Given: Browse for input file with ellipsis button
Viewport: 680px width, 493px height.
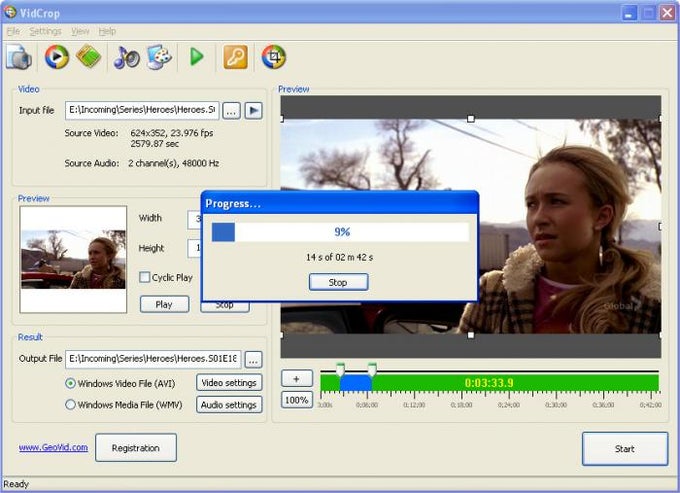Looking at the screenshot, I should pos(232,111).
